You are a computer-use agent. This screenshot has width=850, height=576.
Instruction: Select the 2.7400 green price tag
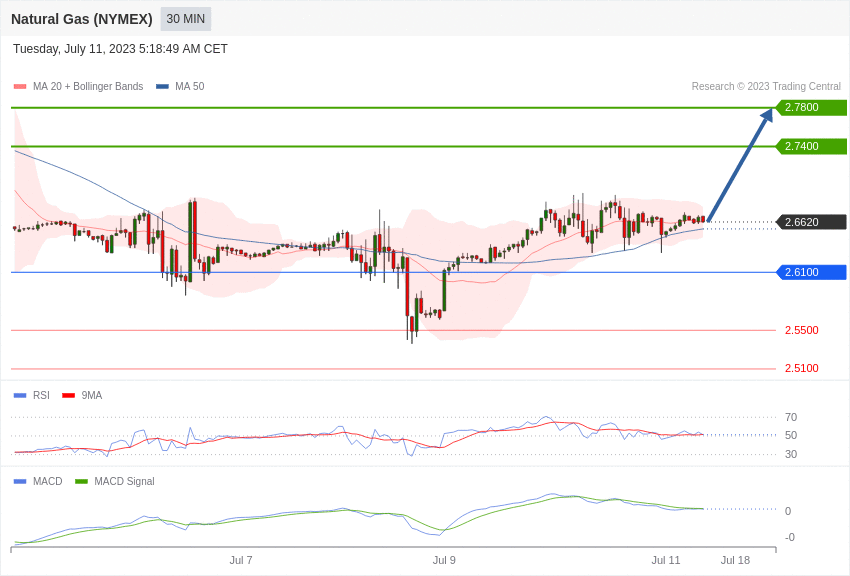tap(811, 146)
